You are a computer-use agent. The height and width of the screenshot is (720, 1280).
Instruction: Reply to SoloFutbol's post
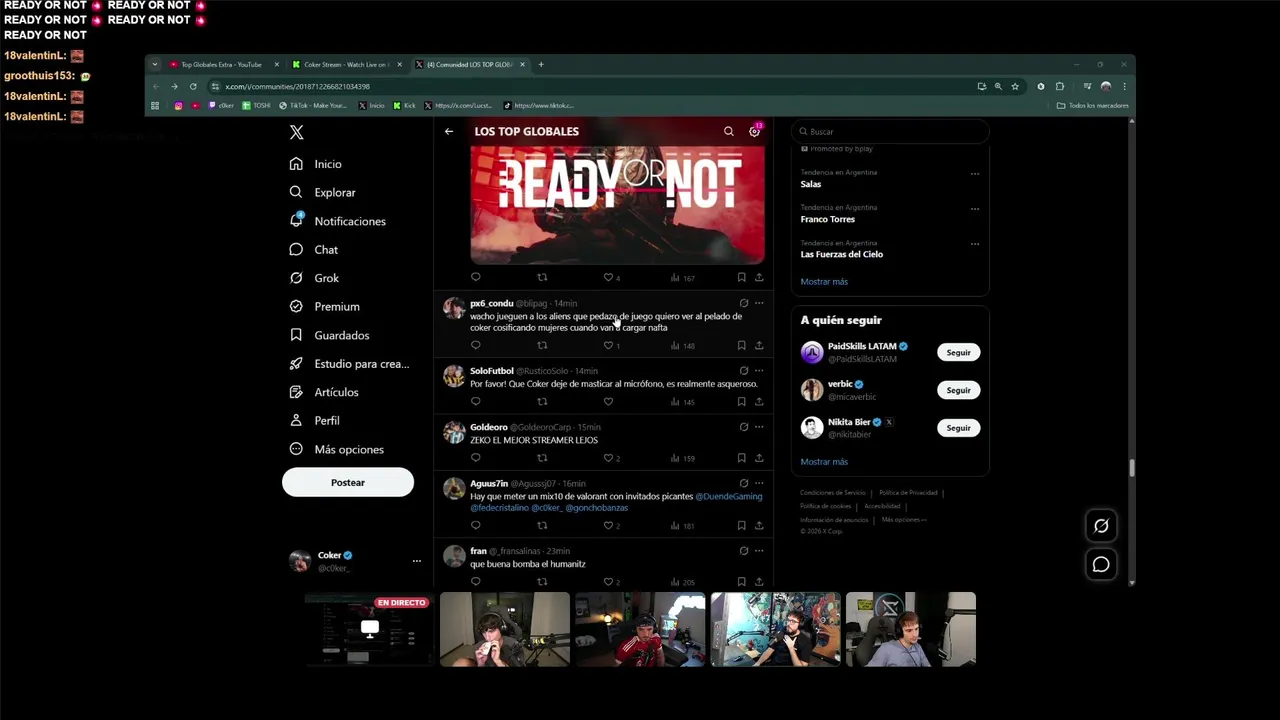click(476, 402)
